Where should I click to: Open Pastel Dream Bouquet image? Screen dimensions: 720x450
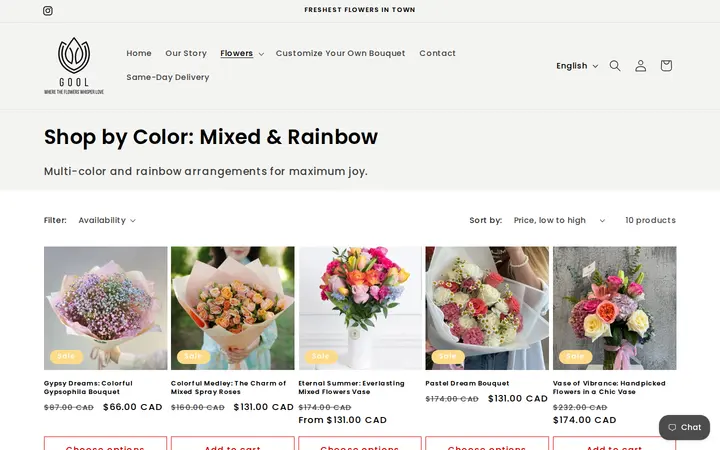487,308
